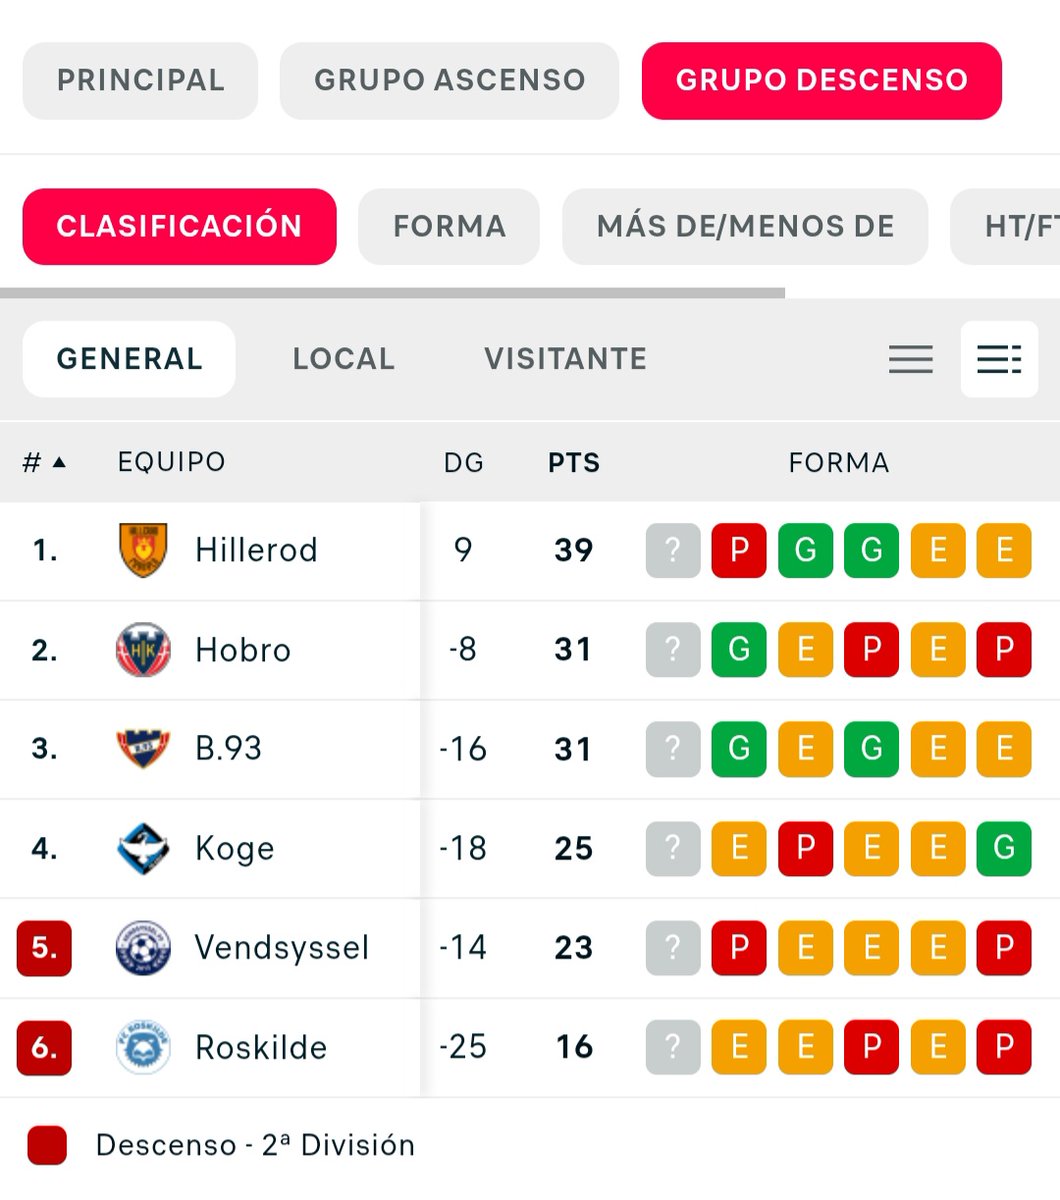Sort table by DG column
Screen dimensions: 1060x1200
(x=464, y=462)
